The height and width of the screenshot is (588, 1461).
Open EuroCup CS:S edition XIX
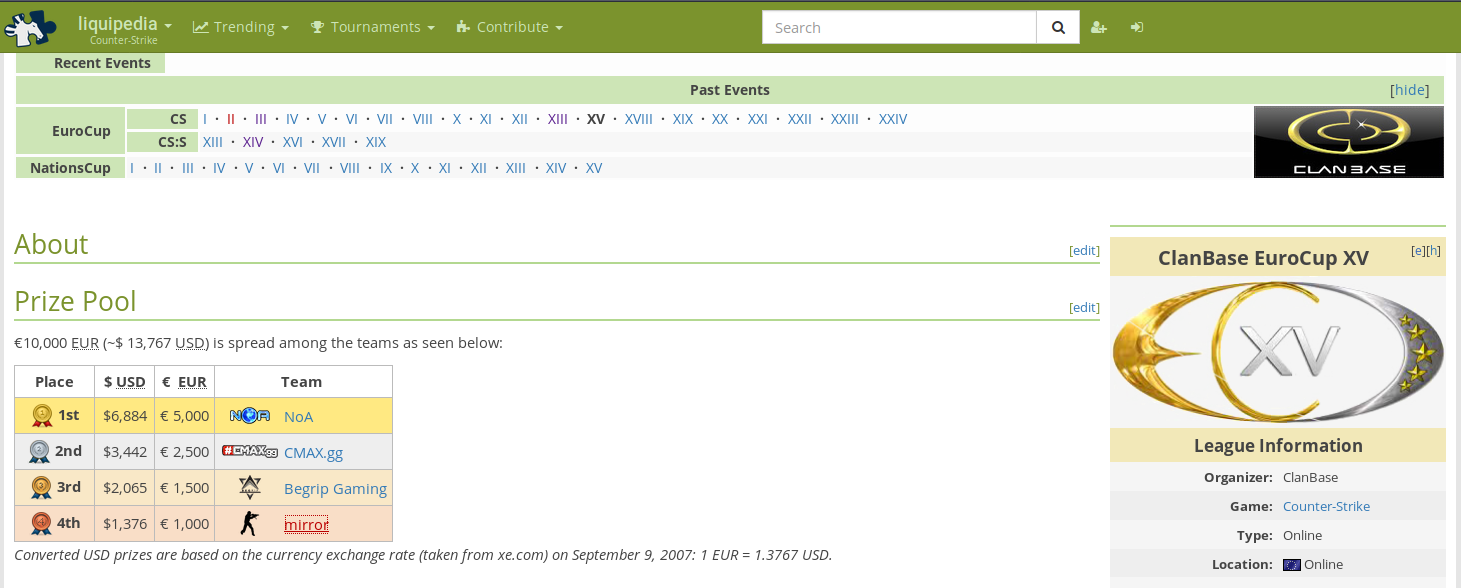point(375,142)
